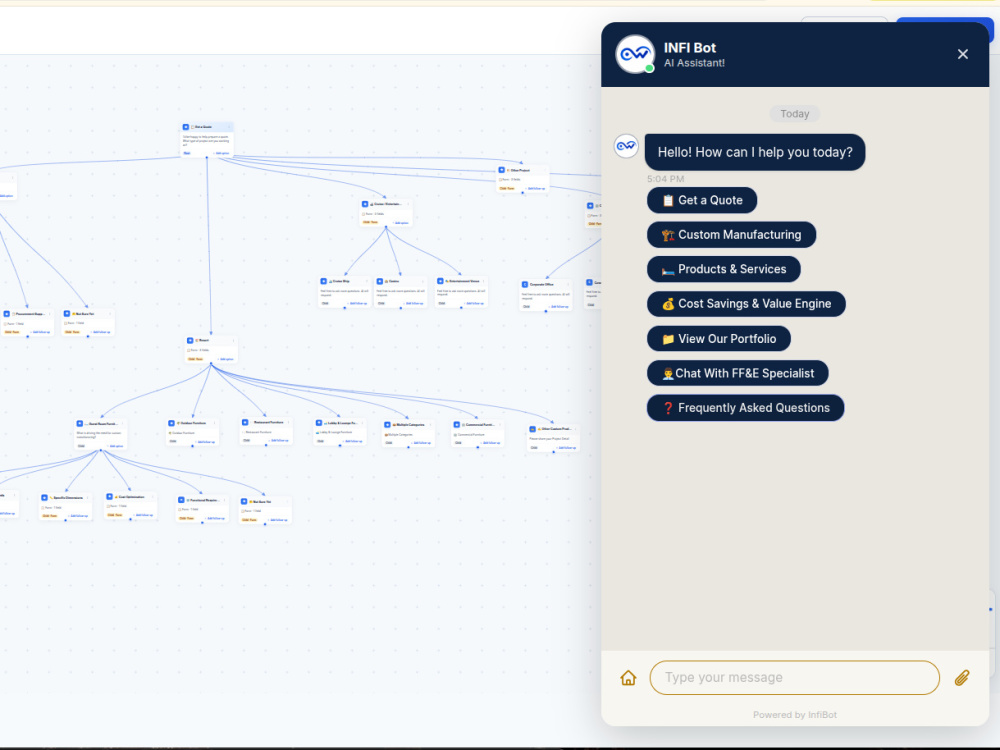Viewport: 1000px width, 750px height.
Task: Click the bot avatar beside the greeting message
Action: (626, 146)
